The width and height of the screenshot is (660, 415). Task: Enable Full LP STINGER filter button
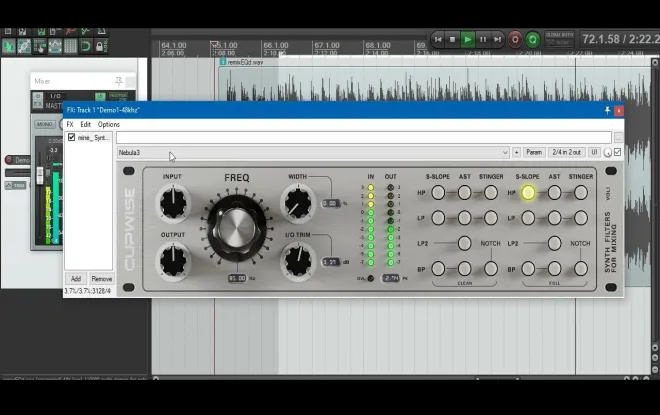click(581, 218)
